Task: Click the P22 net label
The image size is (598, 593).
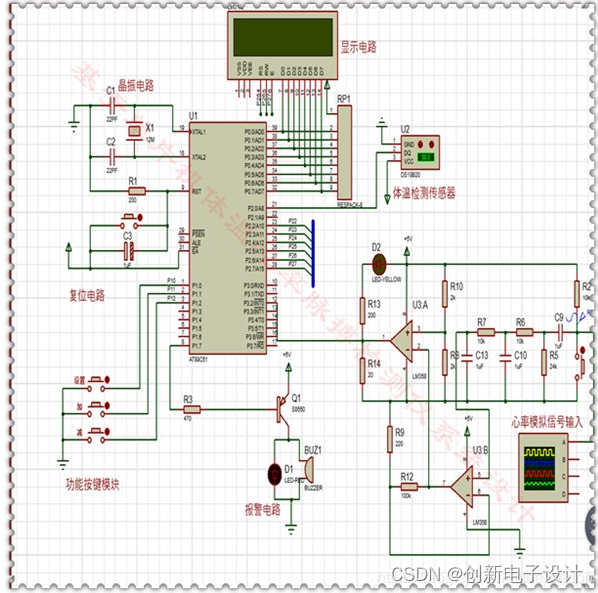Action: coord(293,221)
